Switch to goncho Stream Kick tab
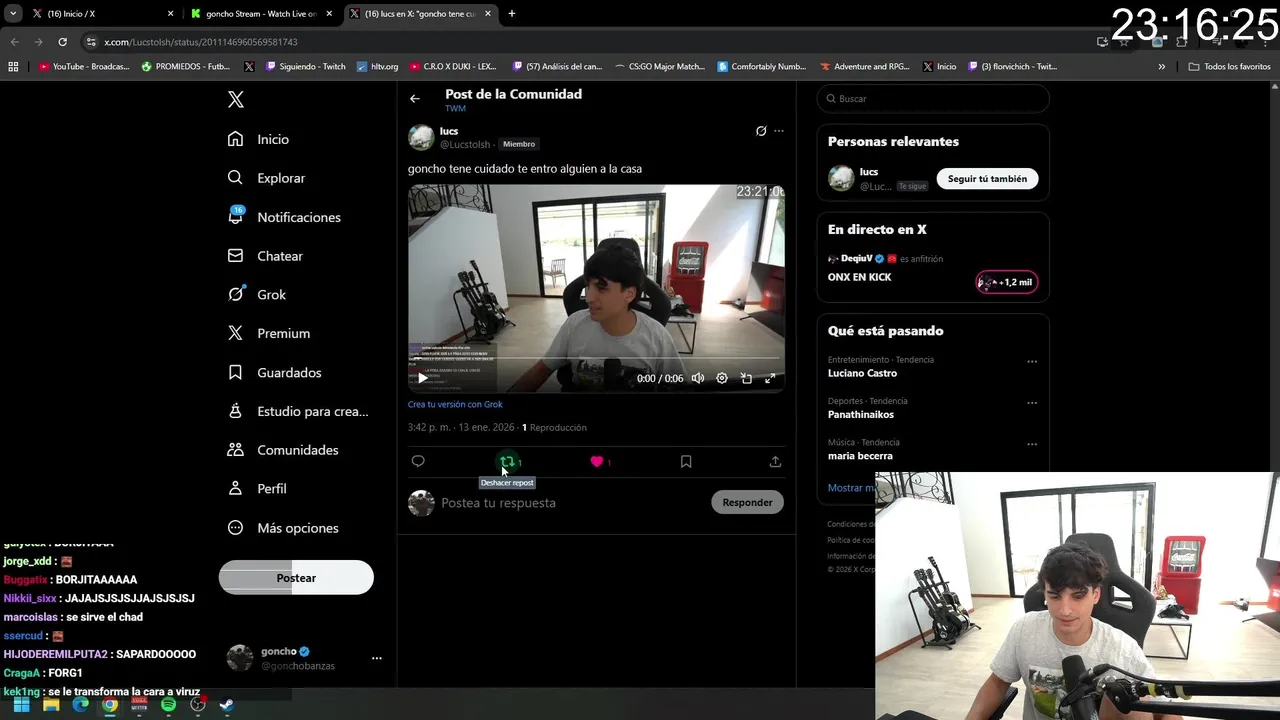The width and height of the screenshot is (1280, 720). [260, 14]
